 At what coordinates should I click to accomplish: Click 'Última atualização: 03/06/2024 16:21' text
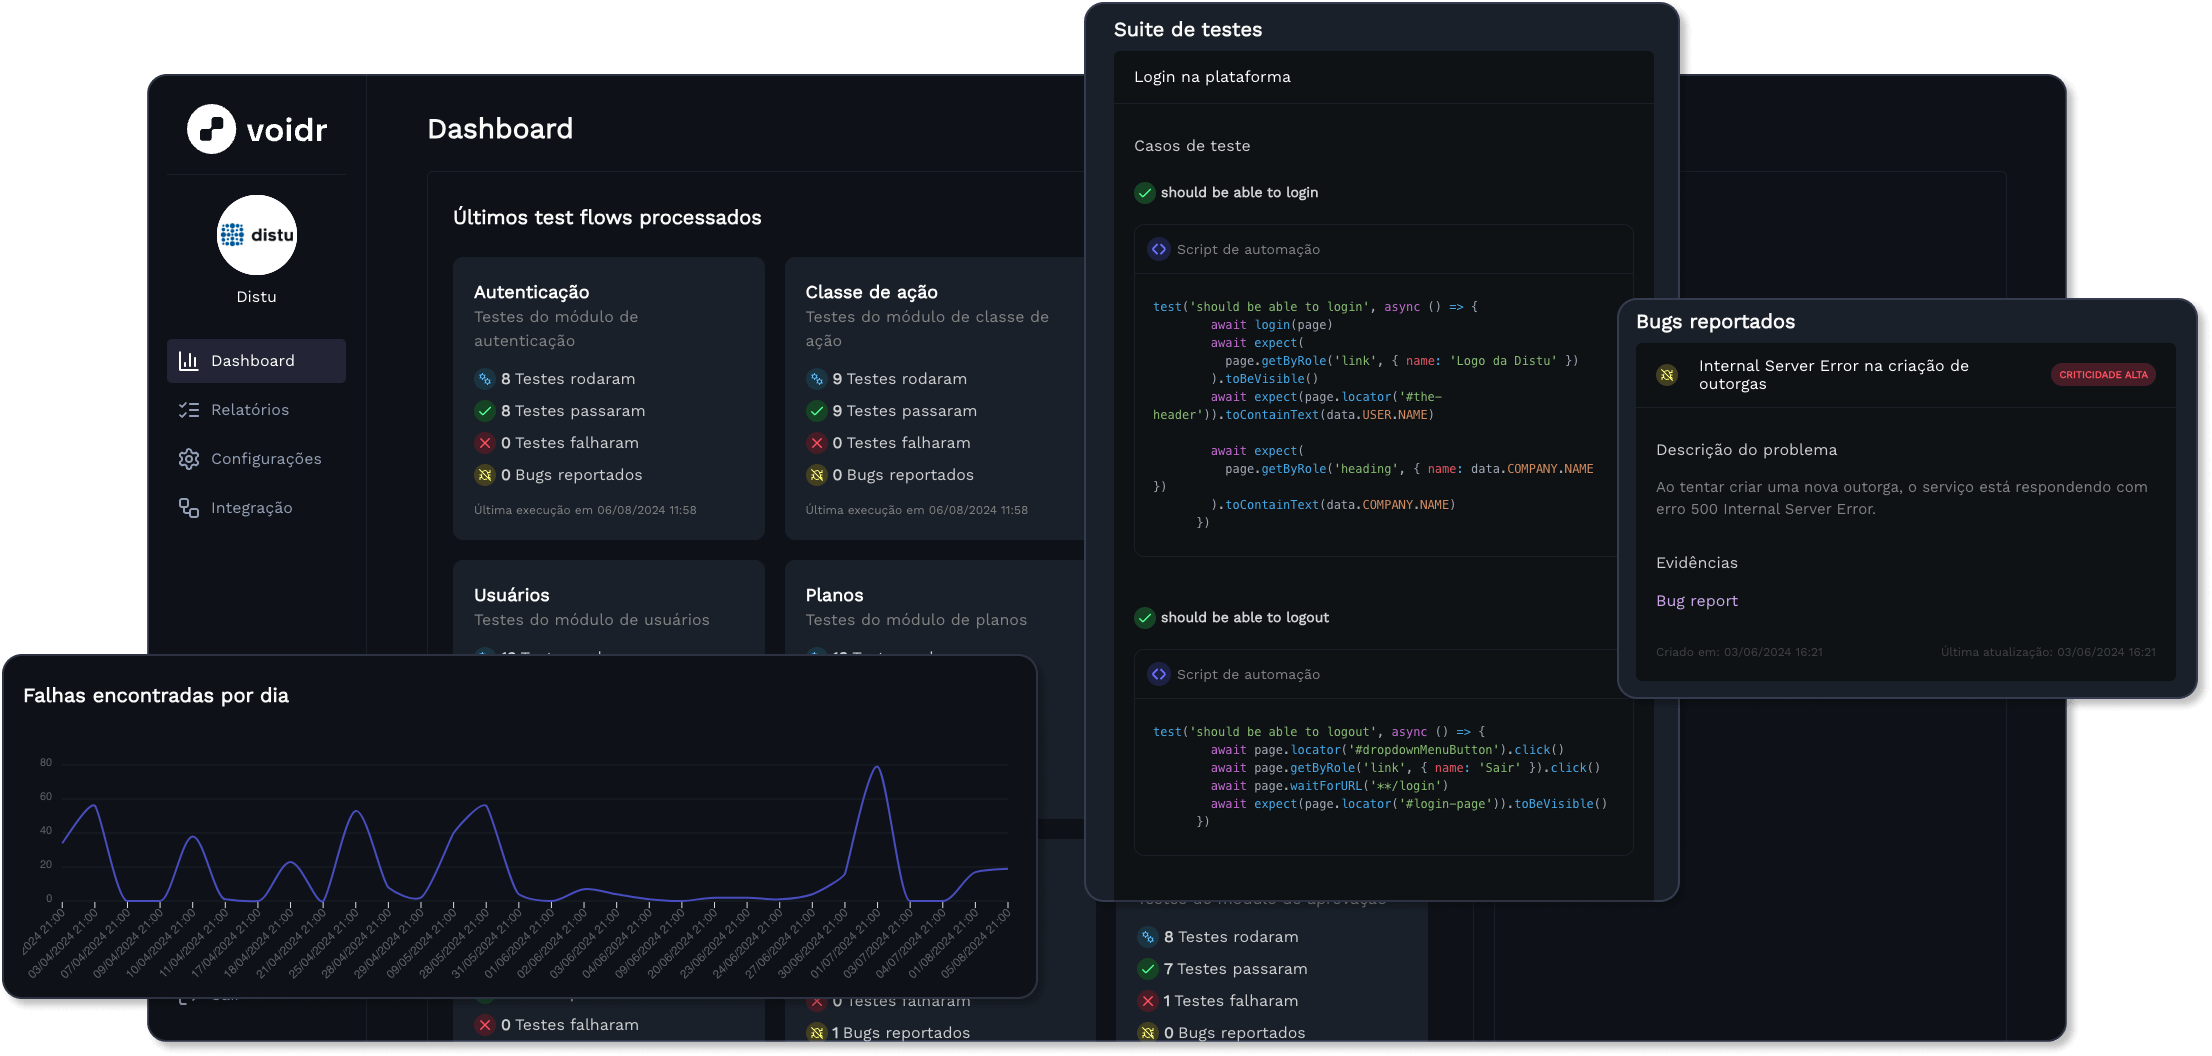2048,652
